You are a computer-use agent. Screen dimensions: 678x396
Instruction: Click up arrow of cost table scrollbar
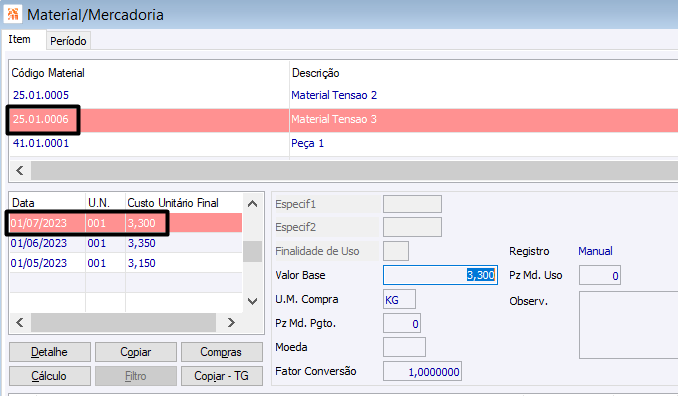[253, 204]
